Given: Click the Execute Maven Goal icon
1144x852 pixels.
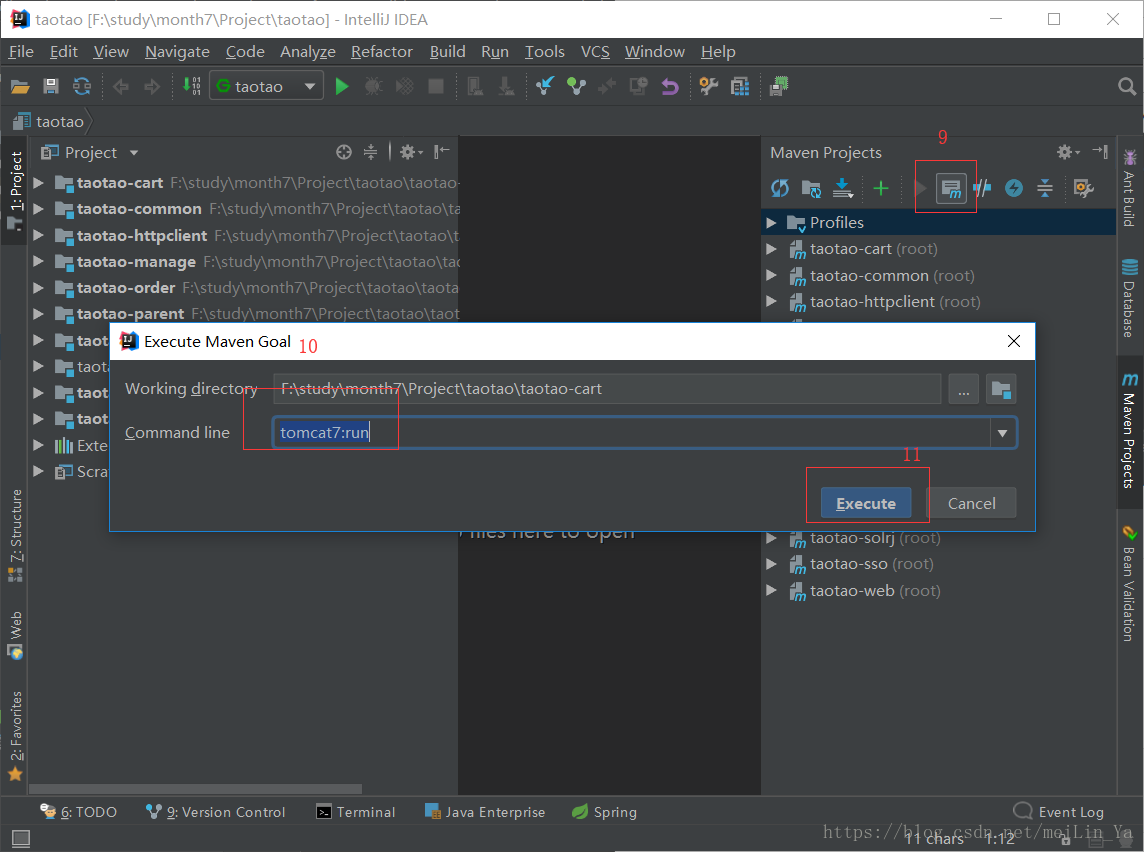Looking at the screenshot, I should click(x=951, y=188).
